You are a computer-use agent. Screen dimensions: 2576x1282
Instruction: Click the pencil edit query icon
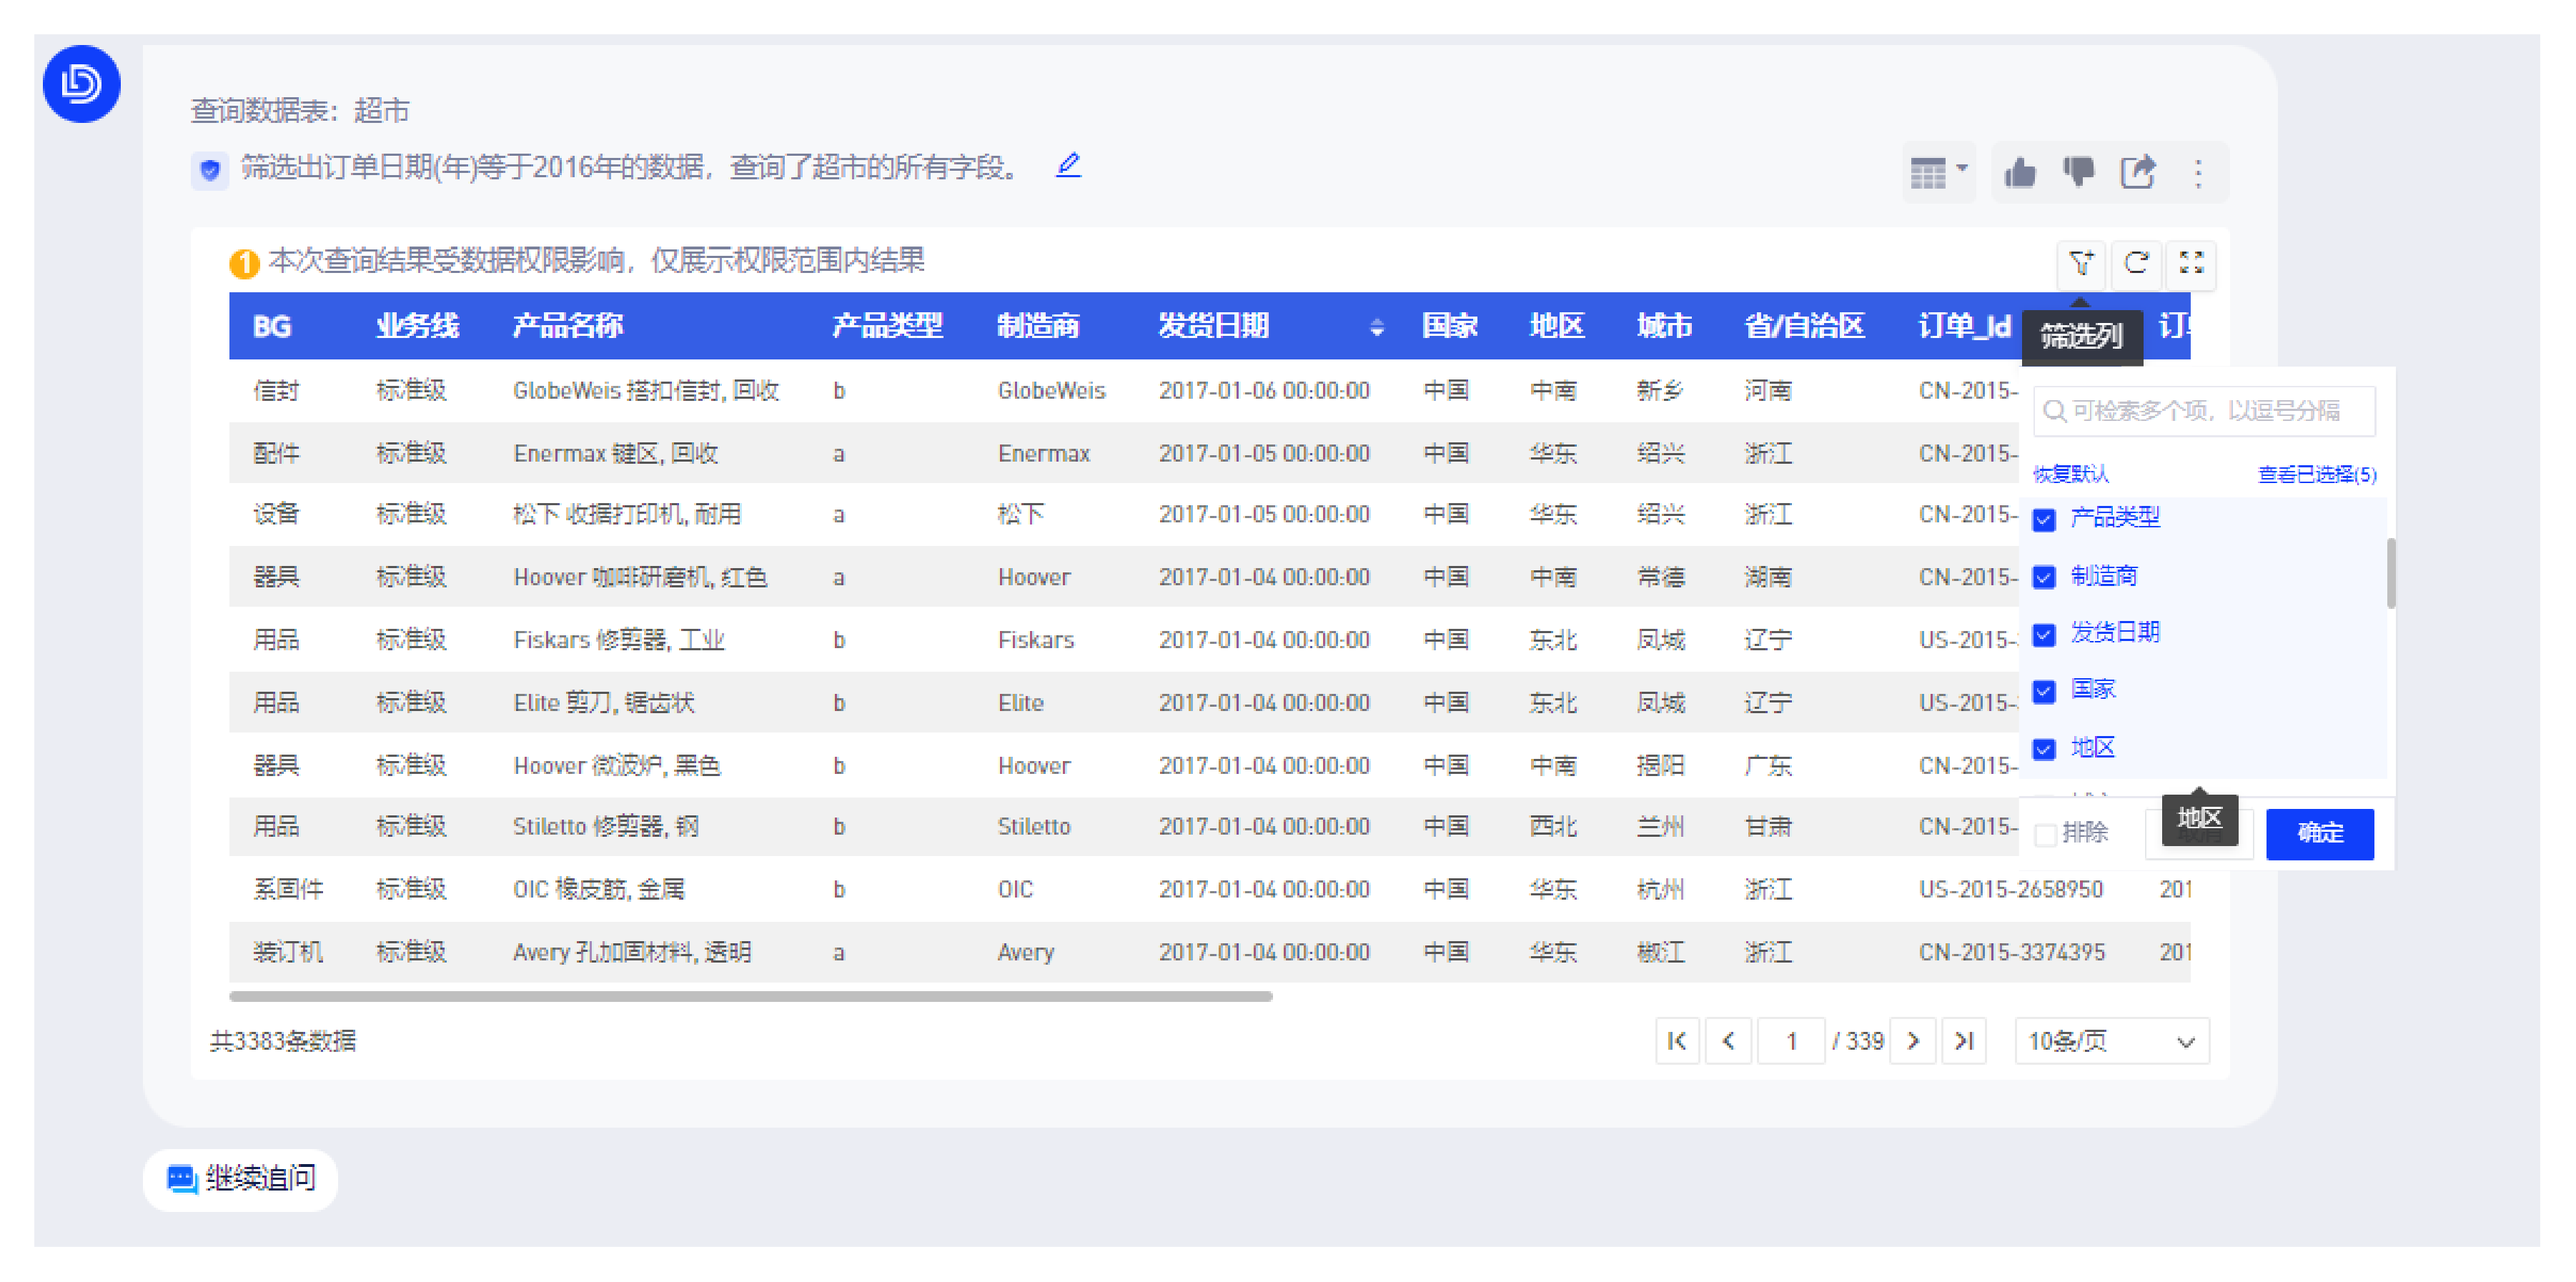pos(1068,165)
